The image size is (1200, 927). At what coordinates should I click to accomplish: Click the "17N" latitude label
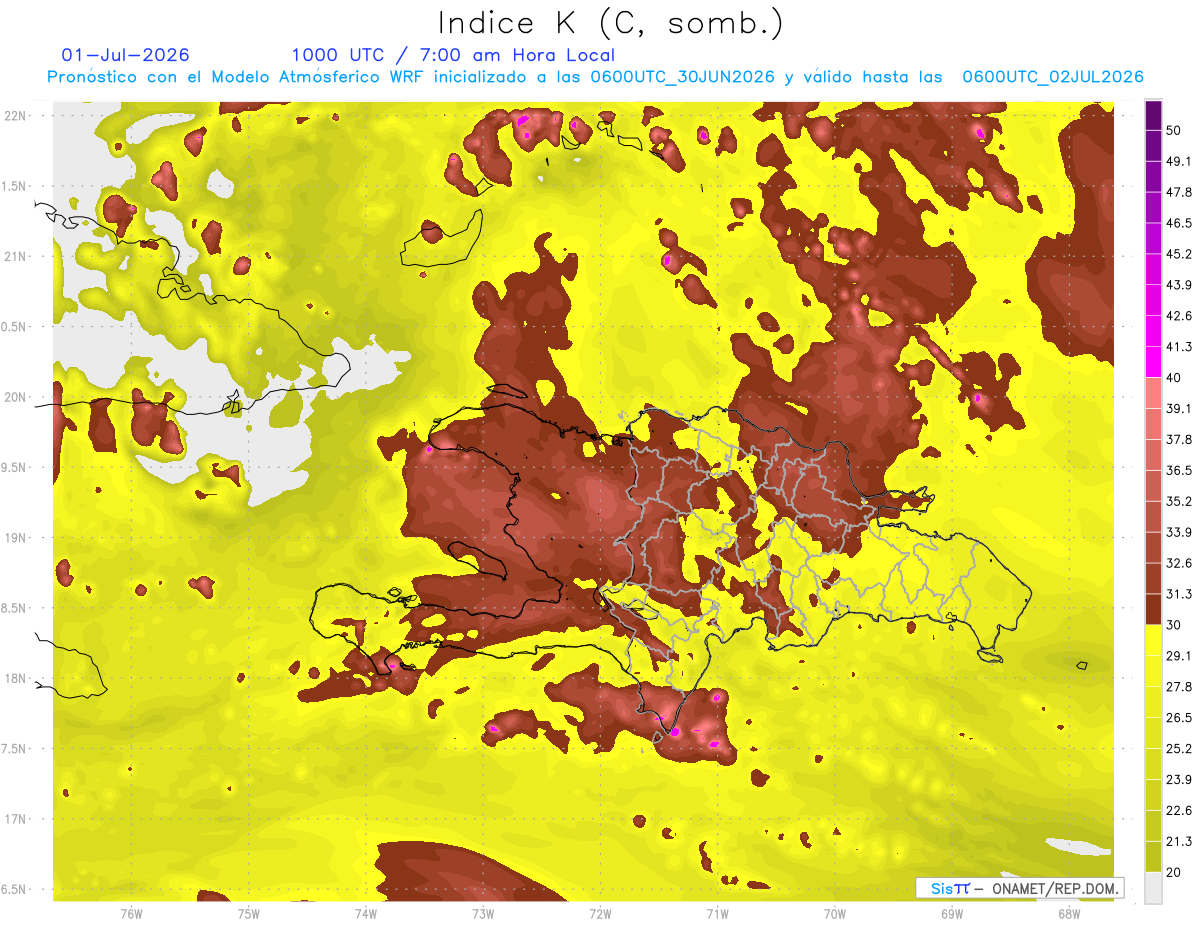17,819
